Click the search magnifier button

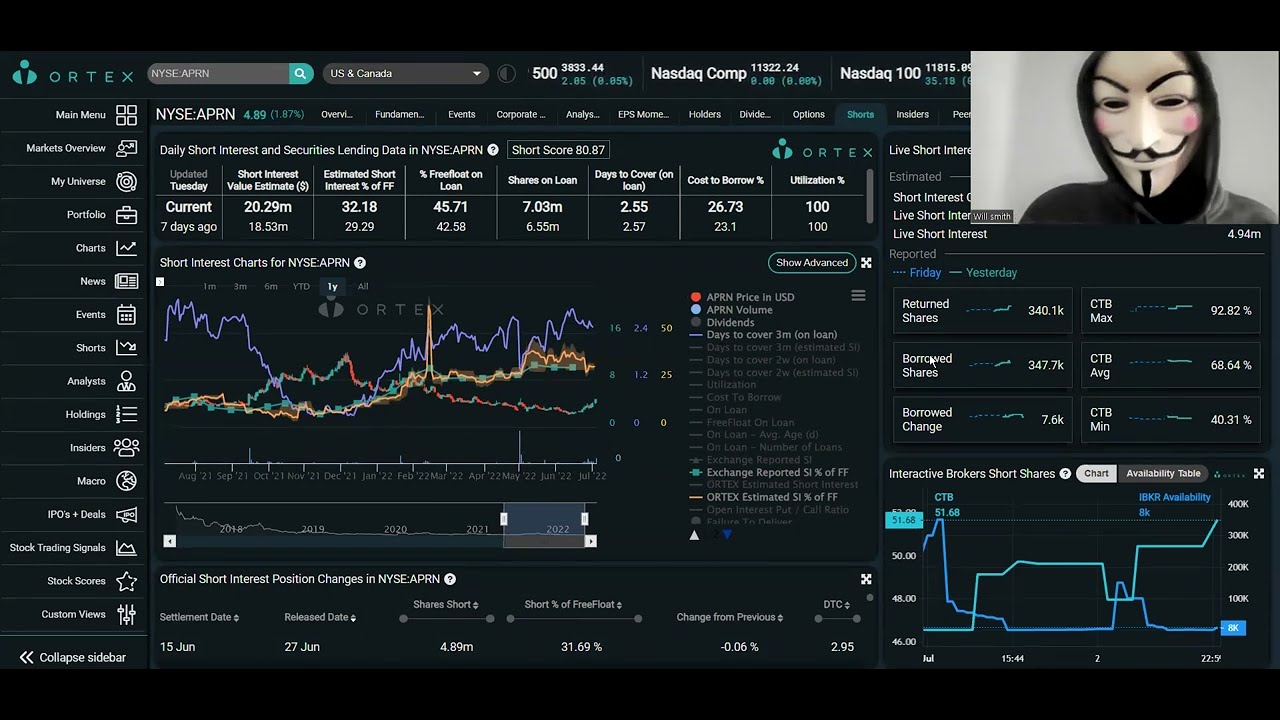tap(300, 73)
